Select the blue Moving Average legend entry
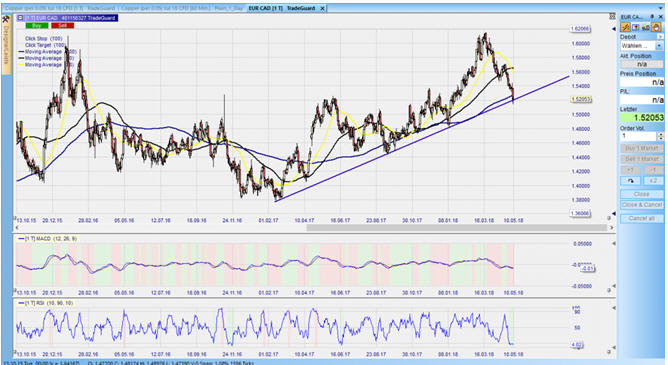The width and height of the screenshot is (668, 365). pyautogui.click(x=46, y=52)
